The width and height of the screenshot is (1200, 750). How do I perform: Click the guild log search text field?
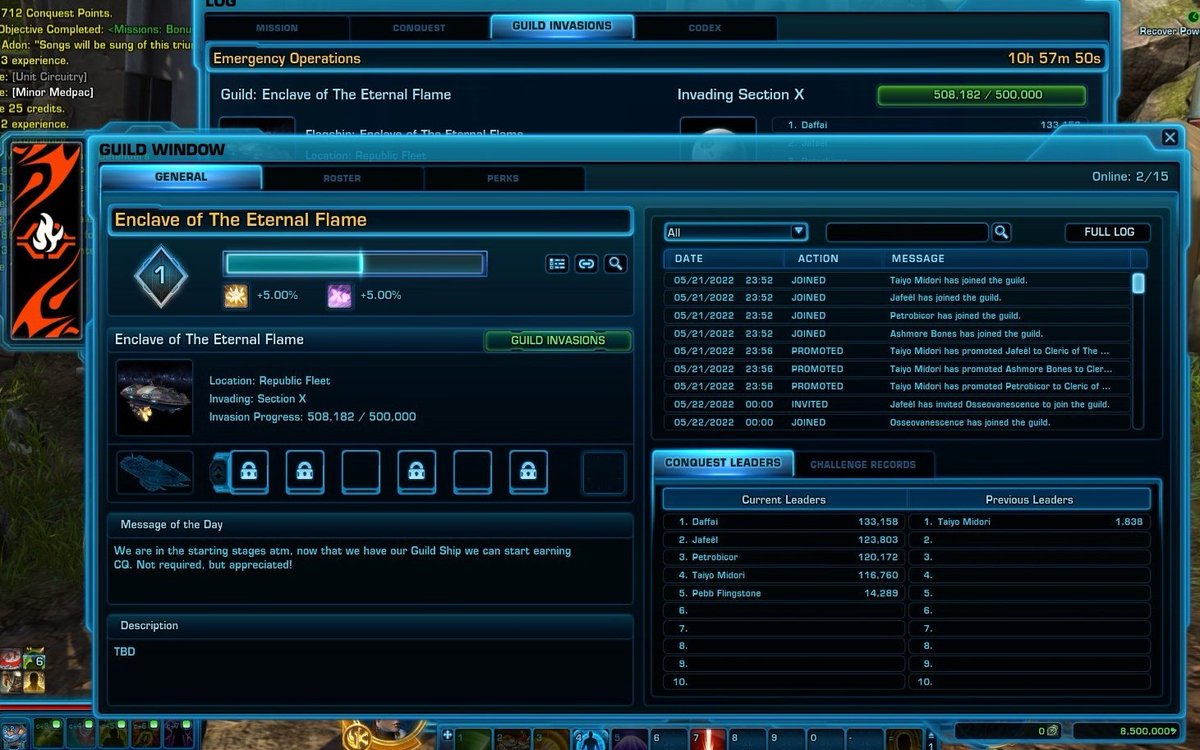point(907,232)
